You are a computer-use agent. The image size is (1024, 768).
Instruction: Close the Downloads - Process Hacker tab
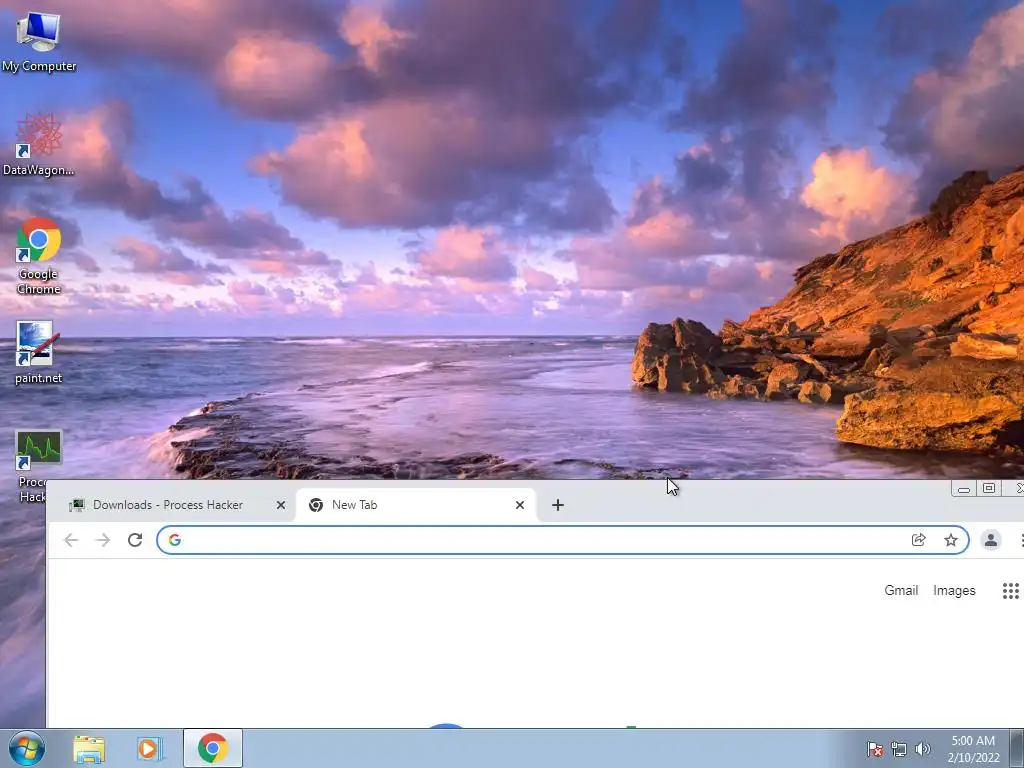pos(281,505)
